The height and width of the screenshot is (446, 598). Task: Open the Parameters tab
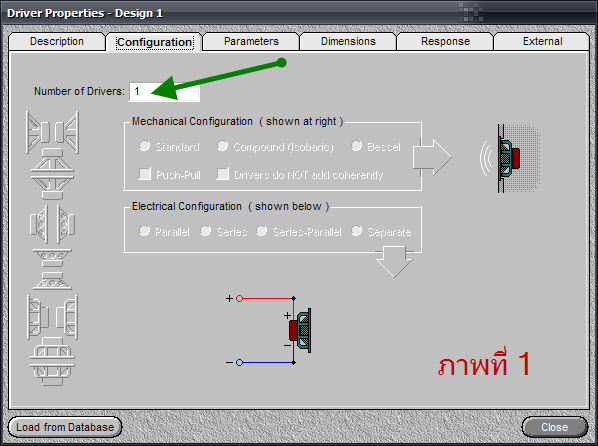[251, 41]
